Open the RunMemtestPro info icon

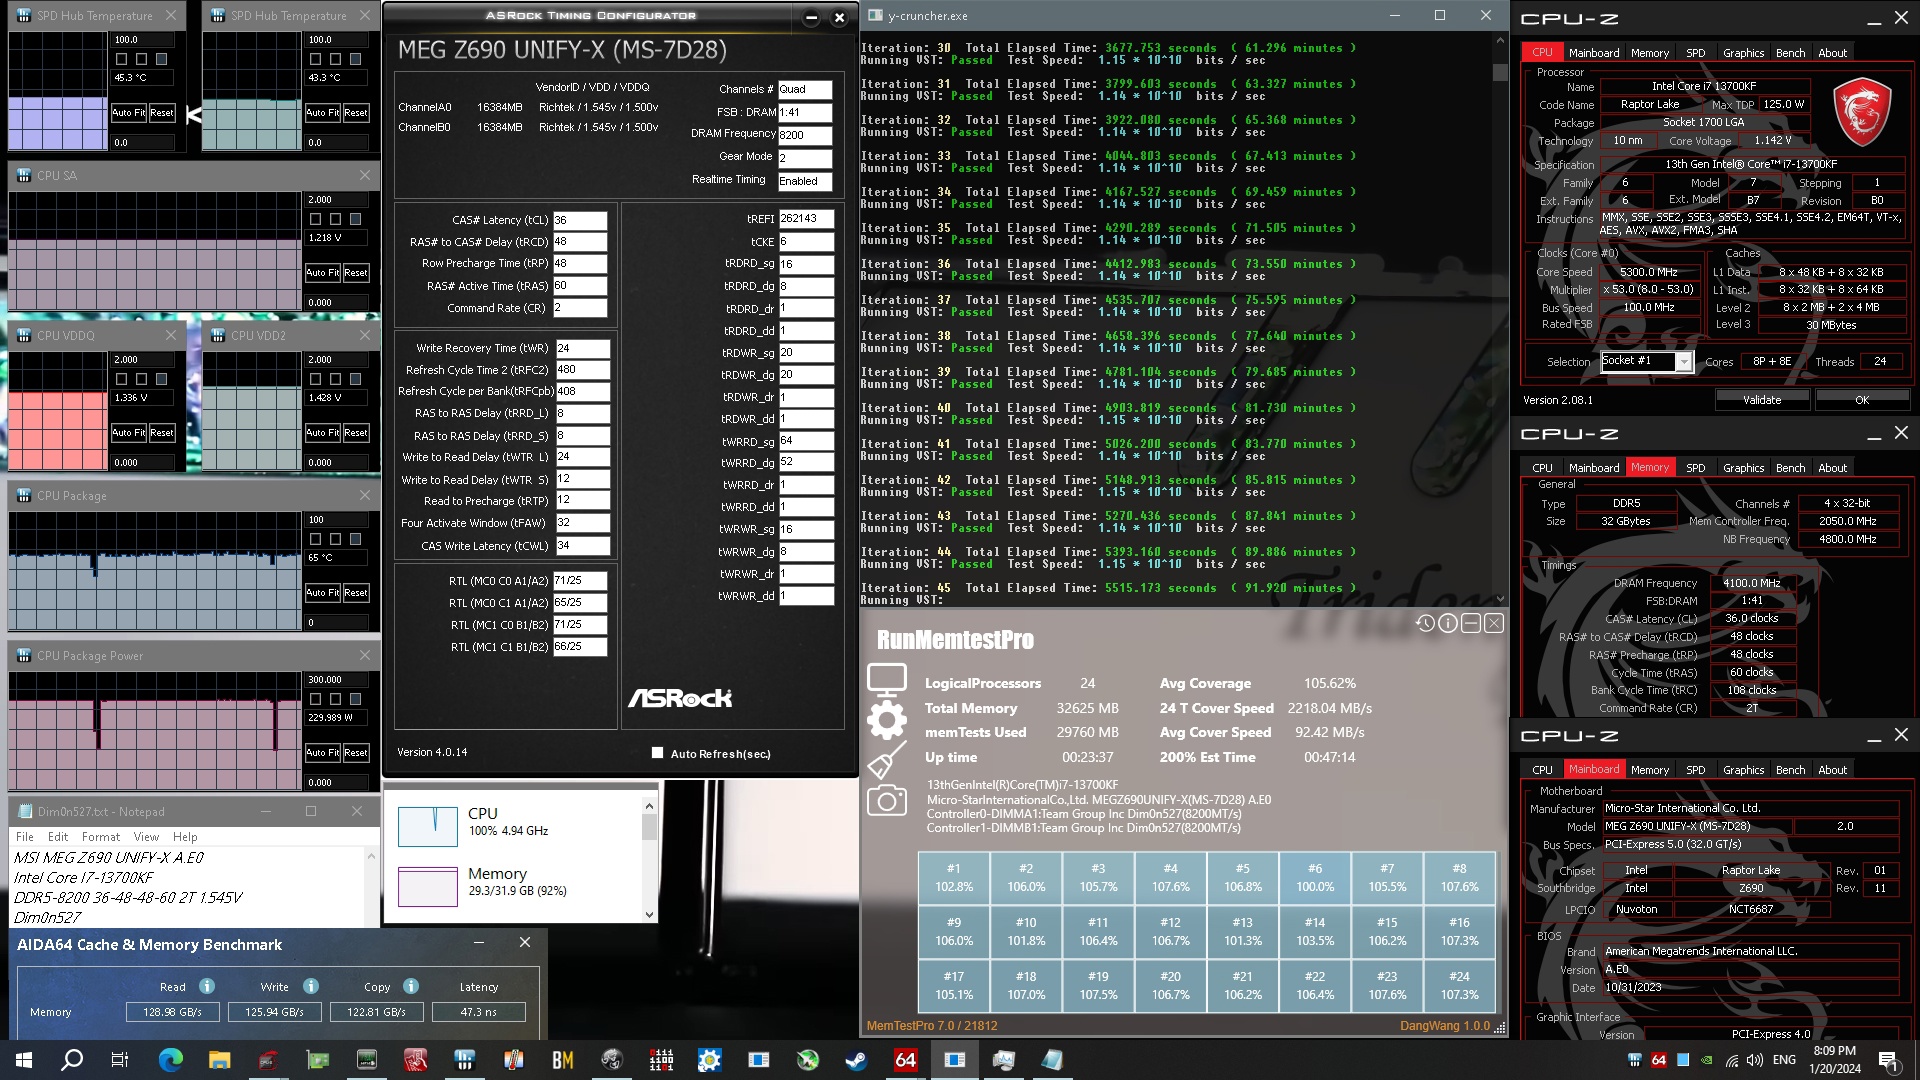tap(1448, 623)
